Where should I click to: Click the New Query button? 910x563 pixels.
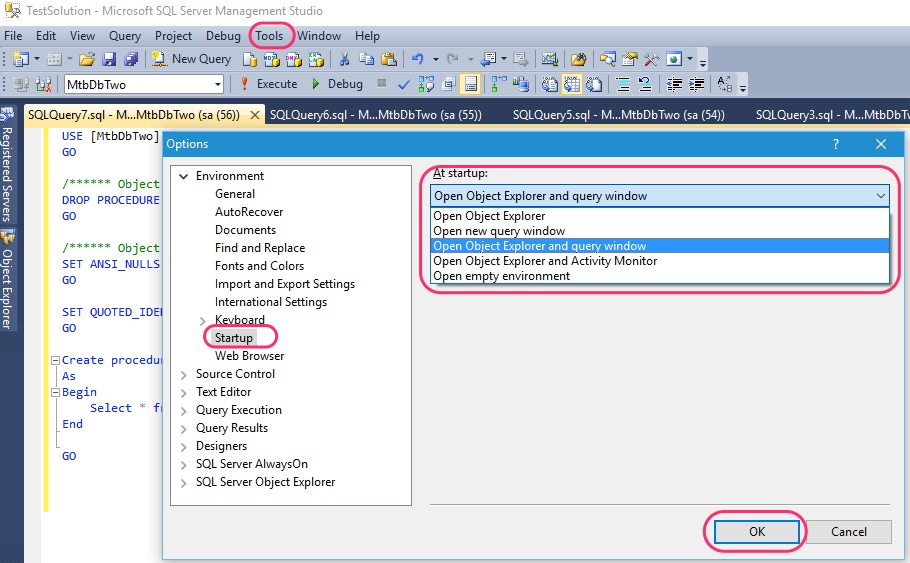tap(191, 59)
